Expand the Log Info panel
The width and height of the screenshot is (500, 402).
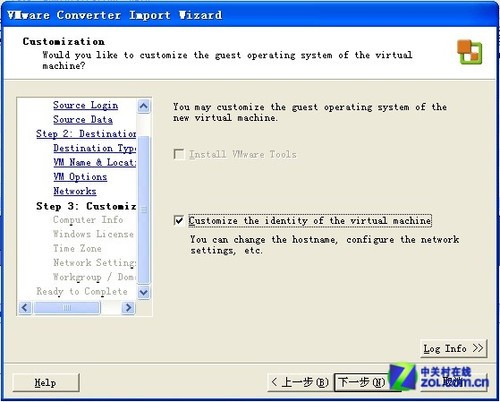pyautogui.click(x=453, y=349)
